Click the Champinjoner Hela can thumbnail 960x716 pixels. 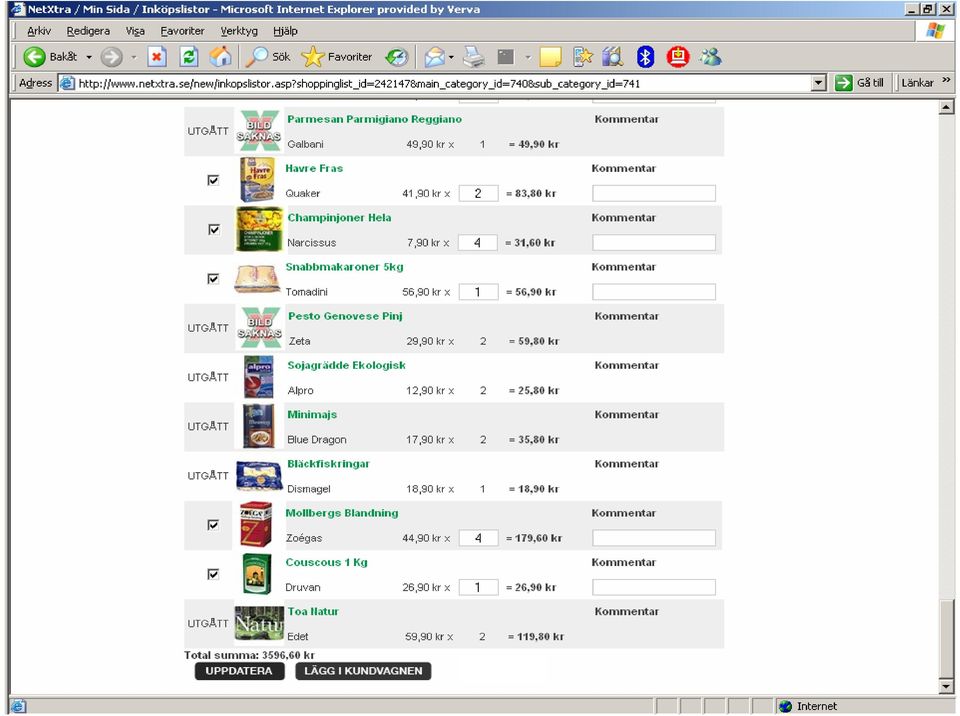click(260, 229)
